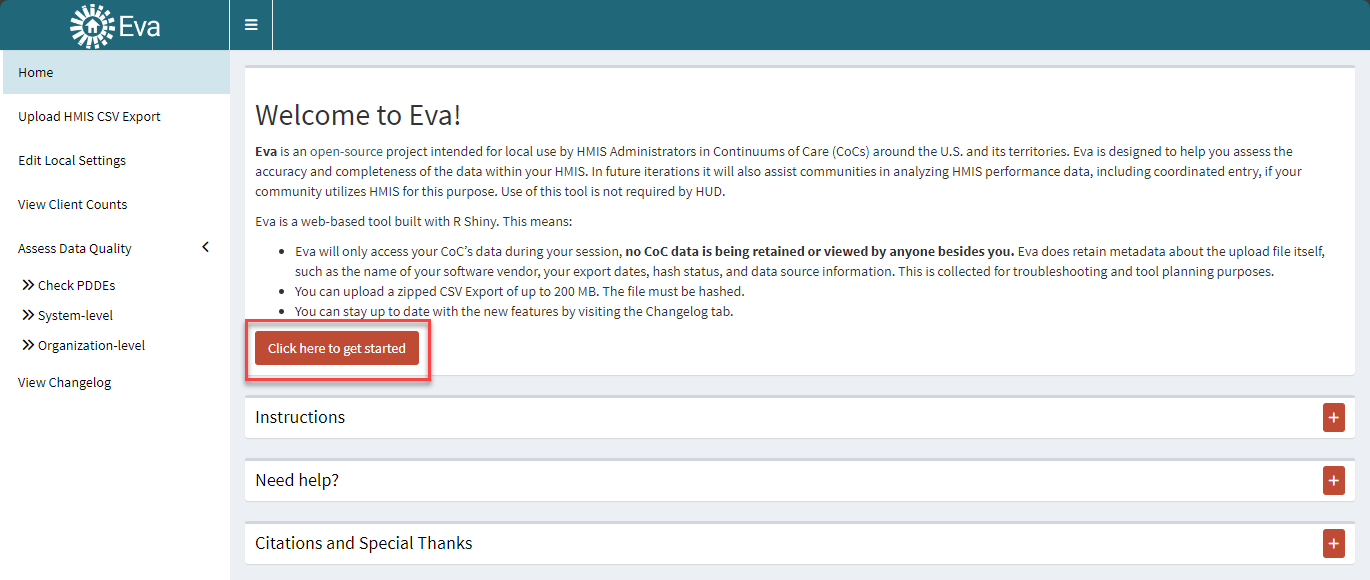Click the bullet about visiting the Changelog tab

click(x=514, y=311)
